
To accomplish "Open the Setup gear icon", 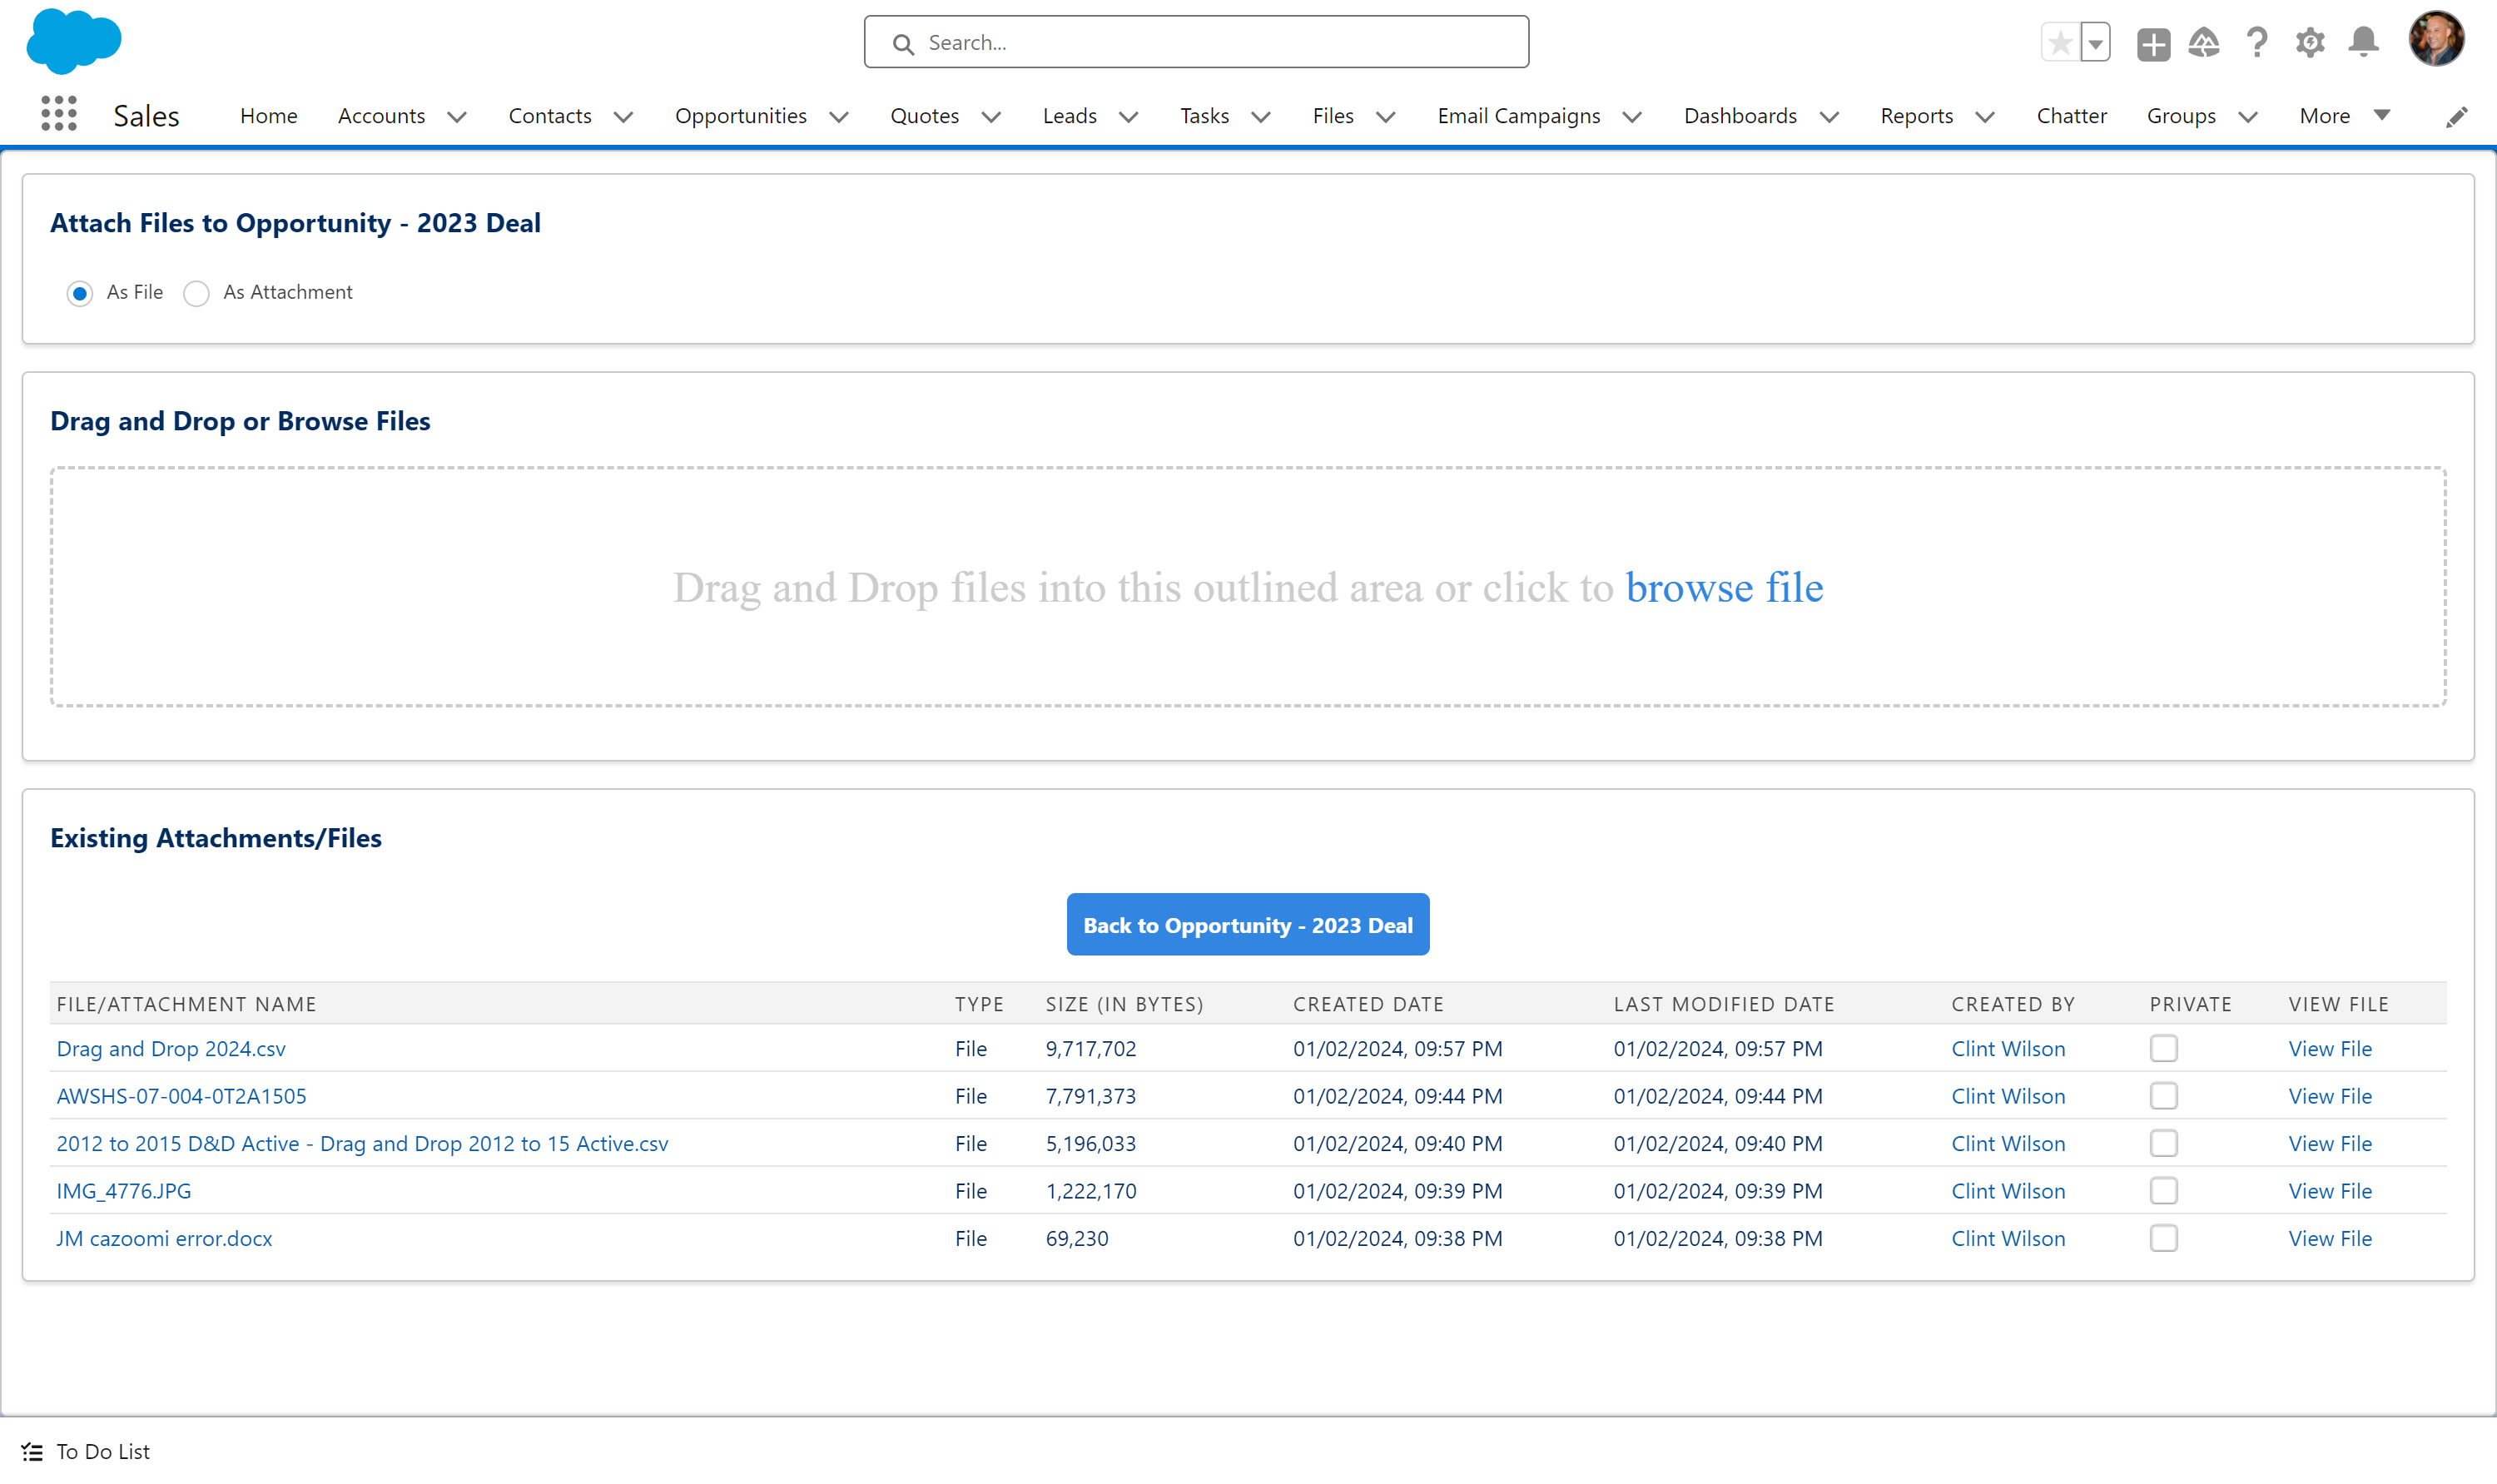I will point(2310,43).
